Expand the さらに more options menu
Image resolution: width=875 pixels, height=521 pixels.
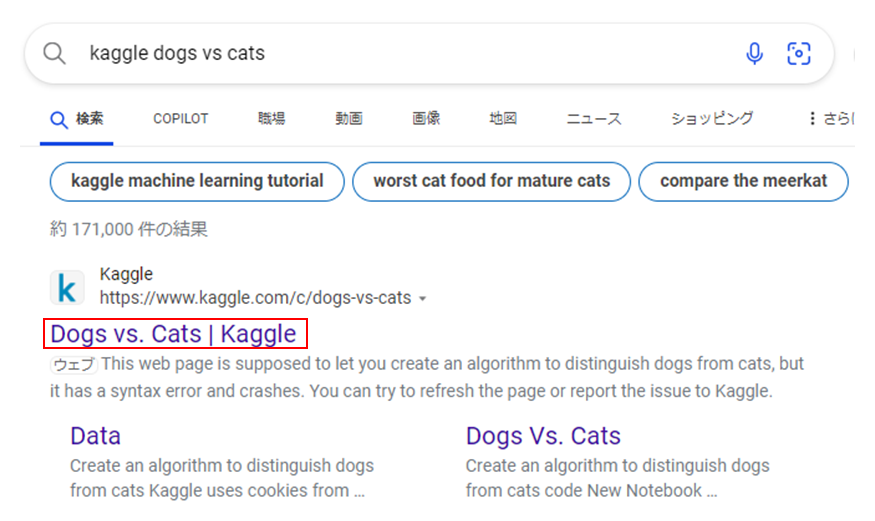point(831,119)
